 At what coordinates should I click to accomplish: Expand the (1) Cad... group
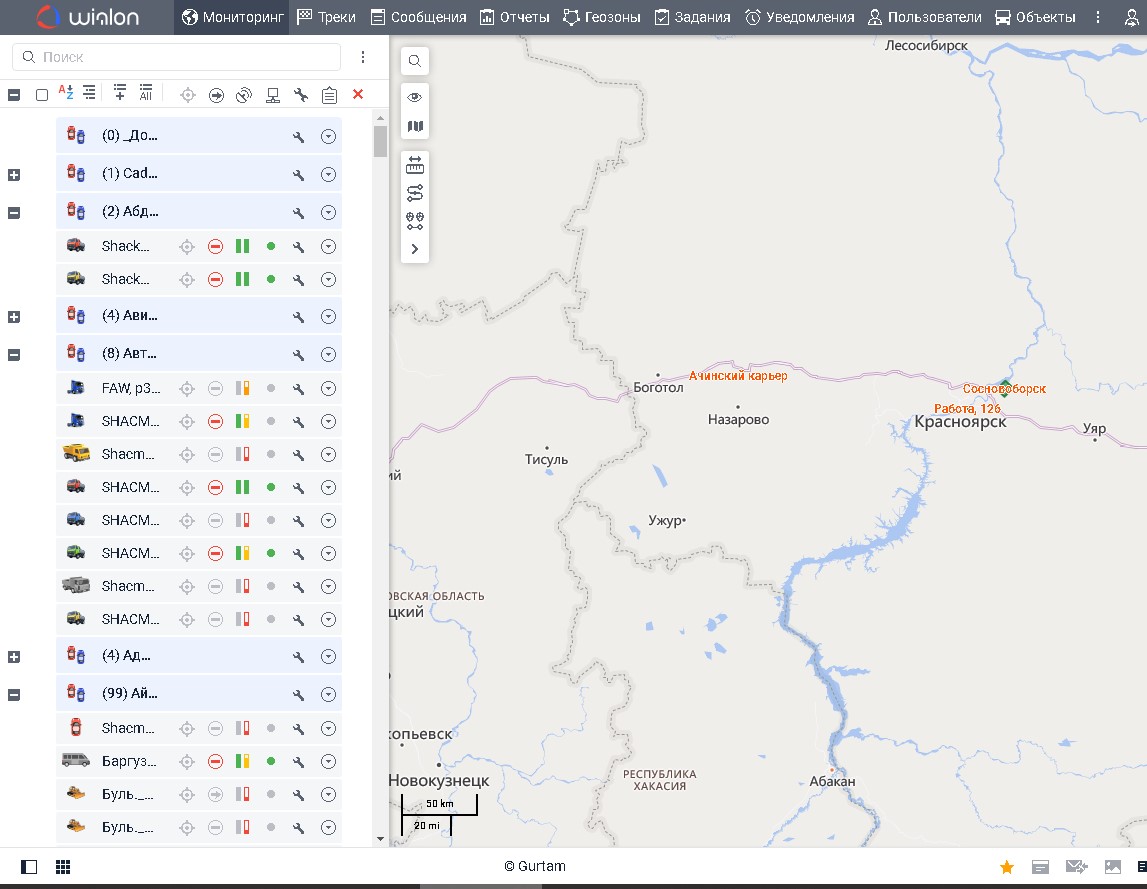[x=14, y=175]
